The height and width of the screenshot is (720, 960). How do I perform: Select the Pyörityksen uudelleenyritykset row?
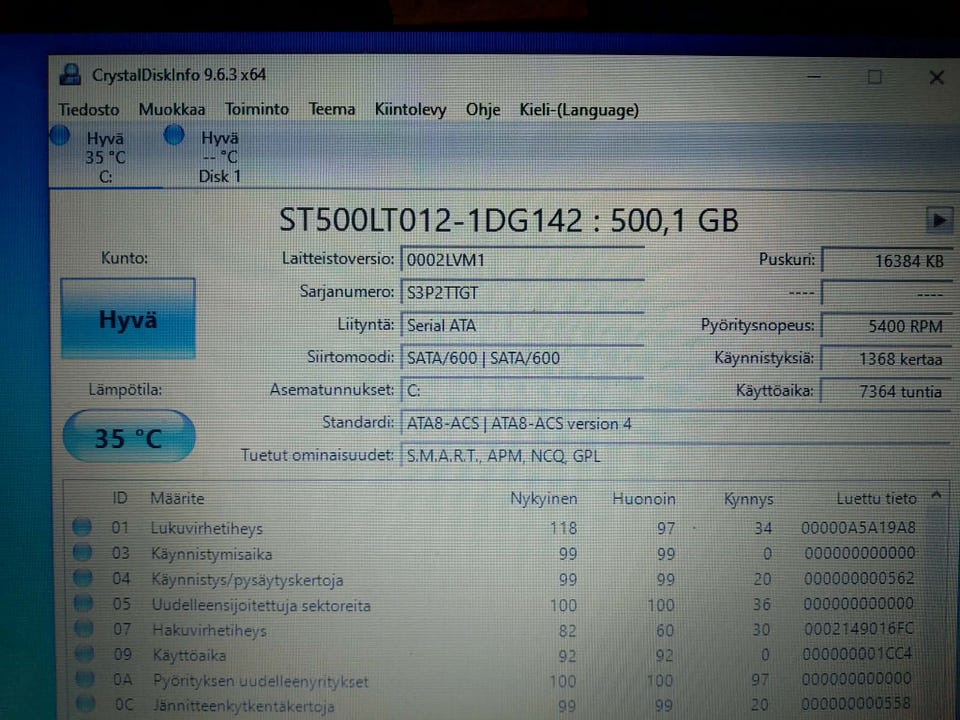coord(495,680)
